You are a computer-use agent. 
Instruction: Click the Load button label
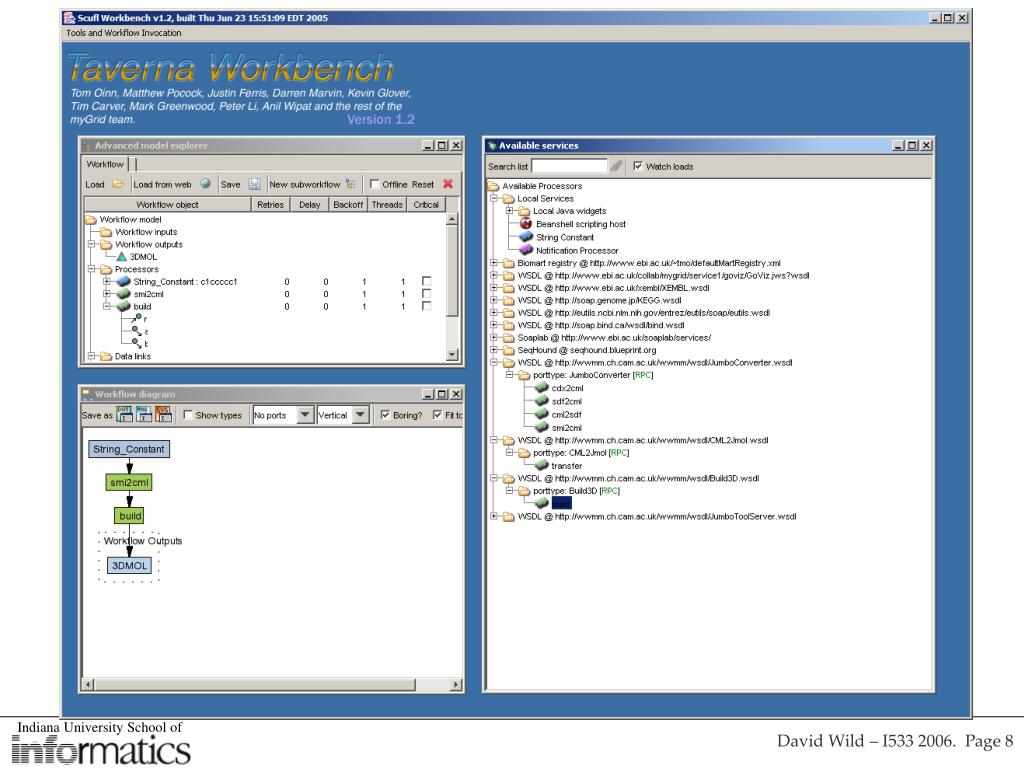click(95, 185)
